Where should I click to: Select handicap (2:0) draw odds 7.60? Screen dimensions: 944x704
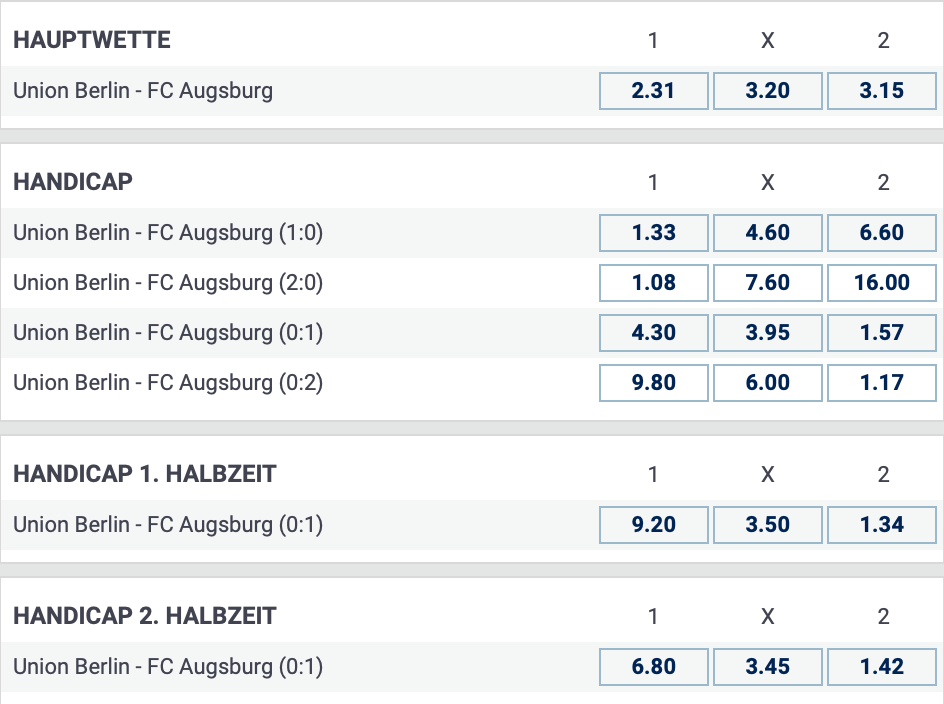click(x=768, y=283)
